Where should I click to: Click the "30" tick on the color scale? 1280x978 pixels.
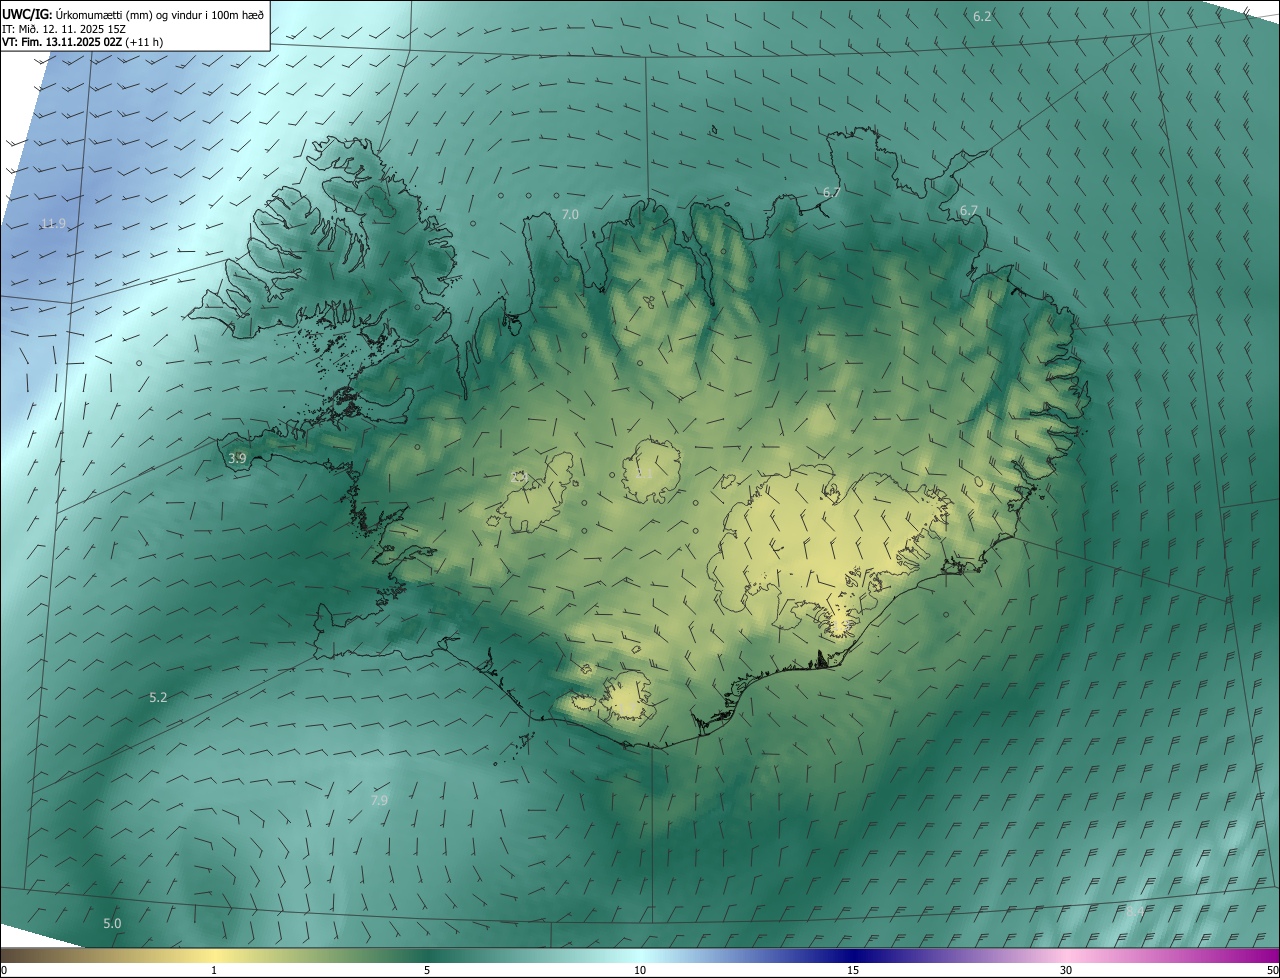1066,970
